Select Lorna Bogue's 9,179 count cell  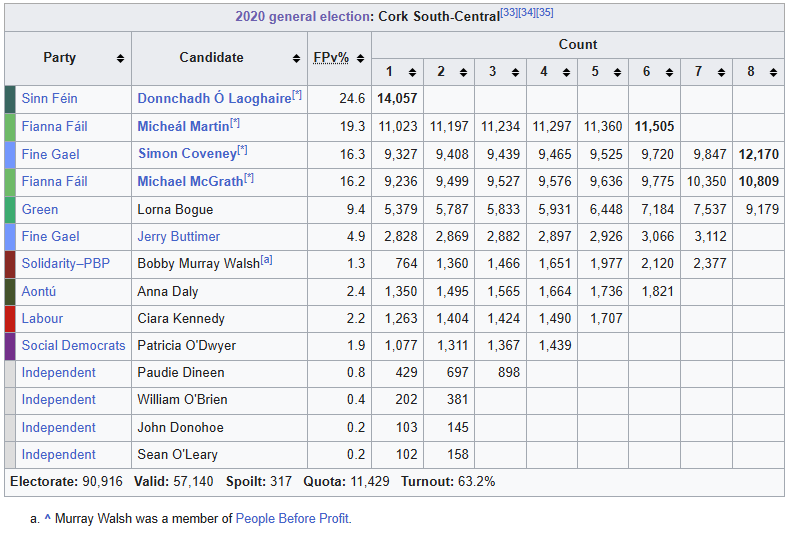point(758,210)
